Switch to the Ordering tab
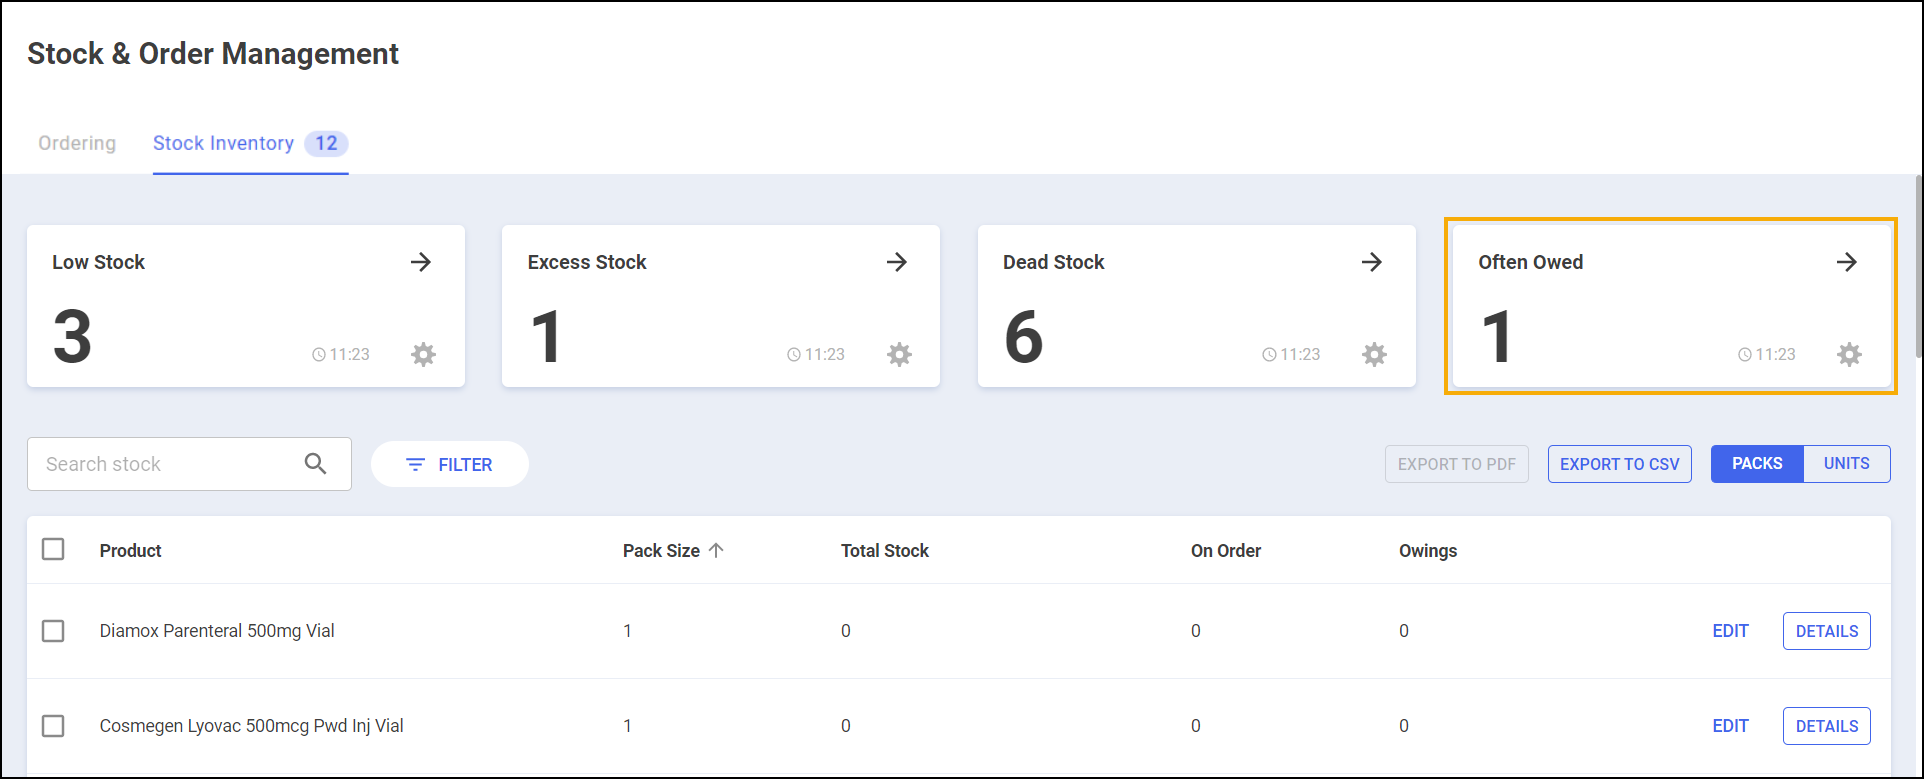Image resolution: width=1924 pixels, height=779 pixels. [x=77, y=143]
